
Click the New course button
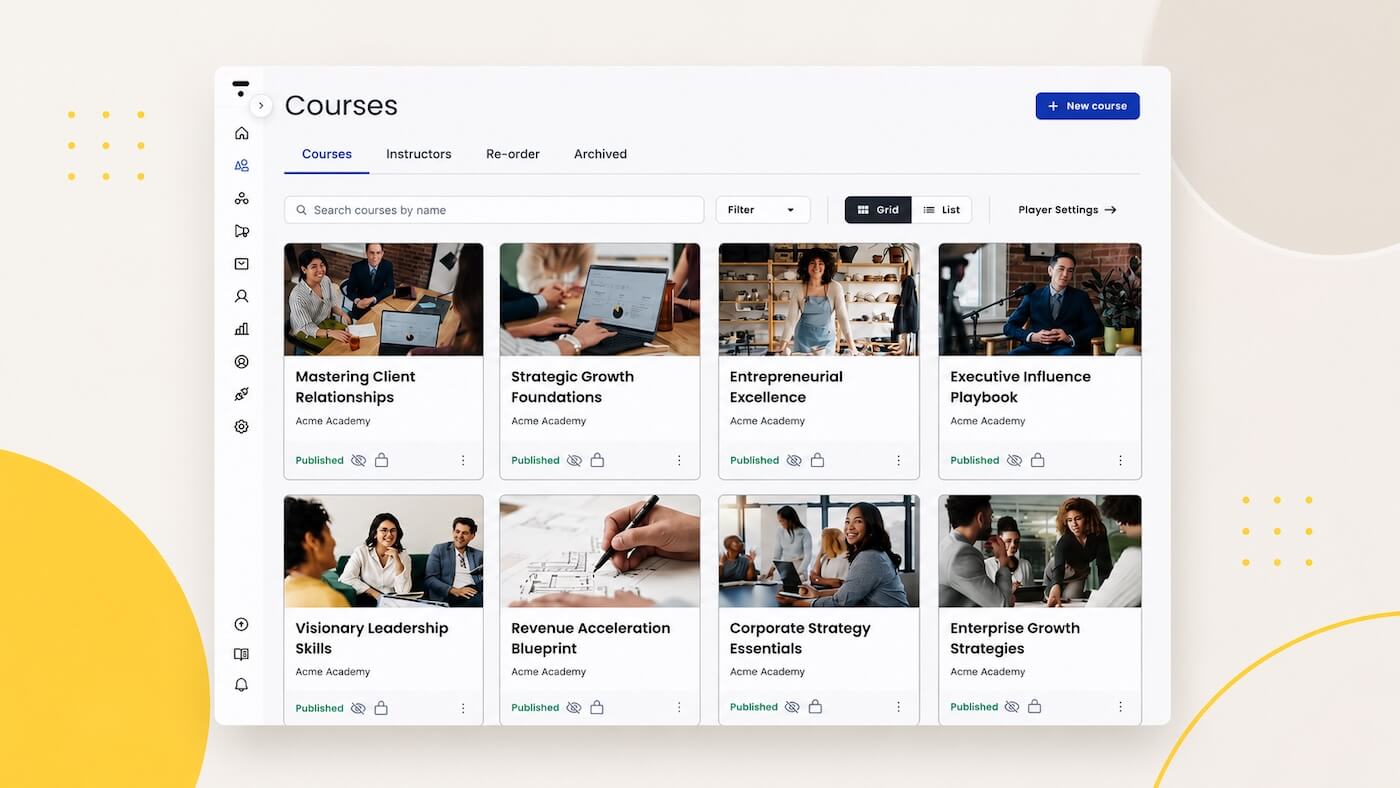tap(1087, 106)
